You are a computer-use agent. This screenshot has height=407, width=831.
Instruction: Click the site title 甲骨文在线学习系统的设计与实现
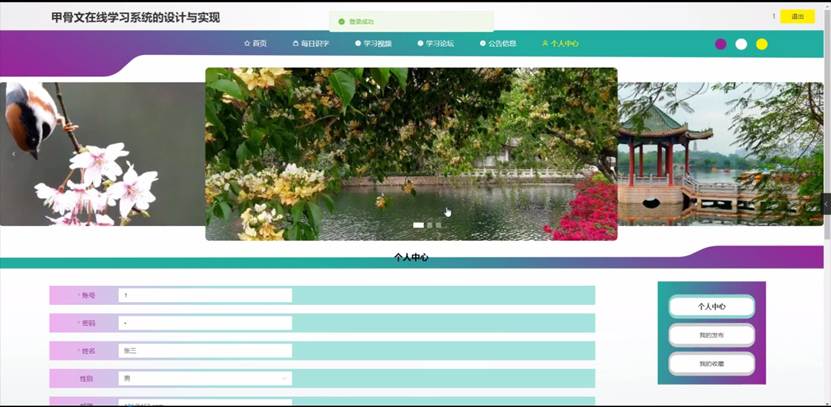[136, 18]
